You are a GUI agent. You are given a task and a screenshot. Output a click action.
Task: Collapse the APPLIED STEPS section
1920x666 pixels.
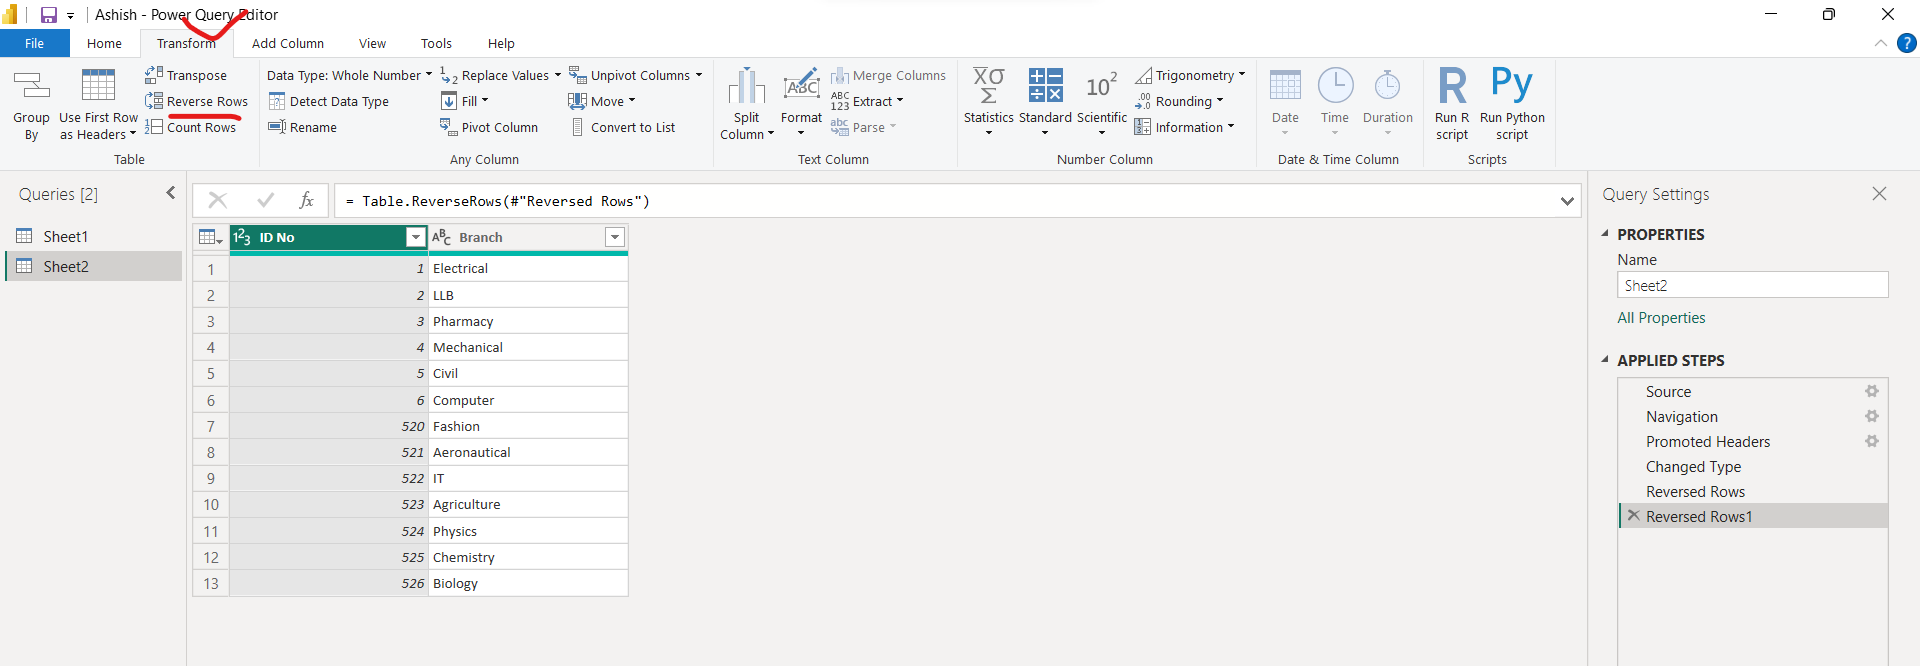point(1605,360)
